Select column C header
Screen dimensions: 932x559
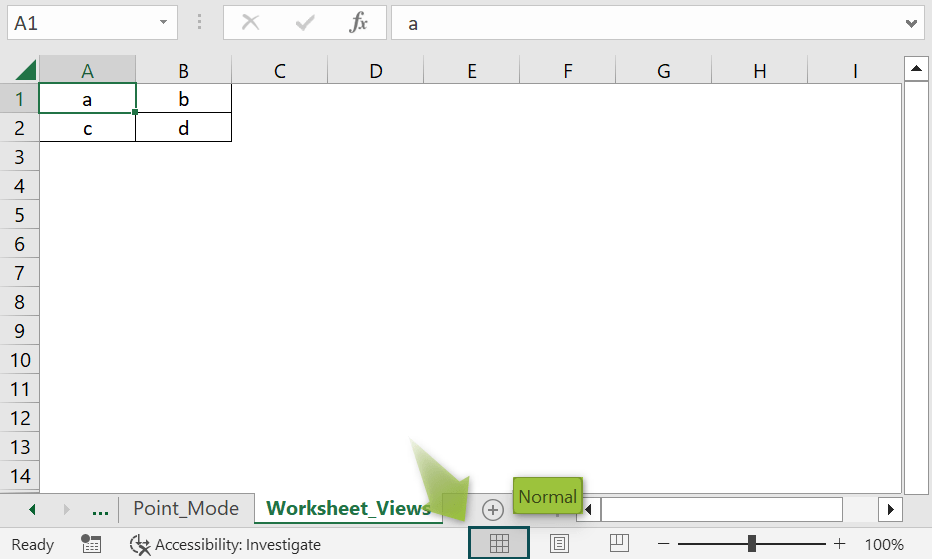tap(279, 71)
